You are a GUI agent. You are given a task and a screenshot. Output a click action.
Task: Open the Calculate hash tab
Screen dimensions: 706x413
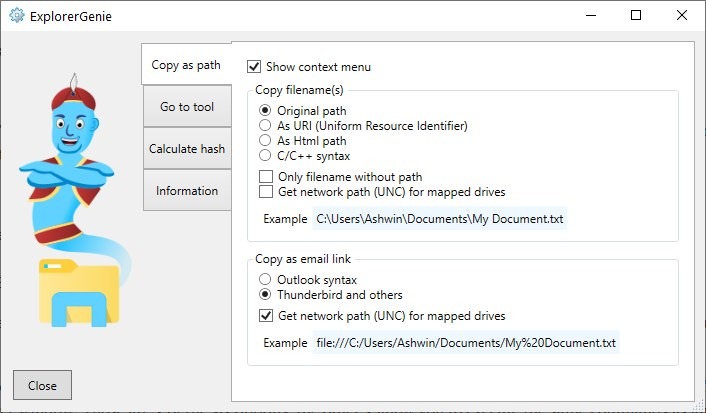click(187, 149)
